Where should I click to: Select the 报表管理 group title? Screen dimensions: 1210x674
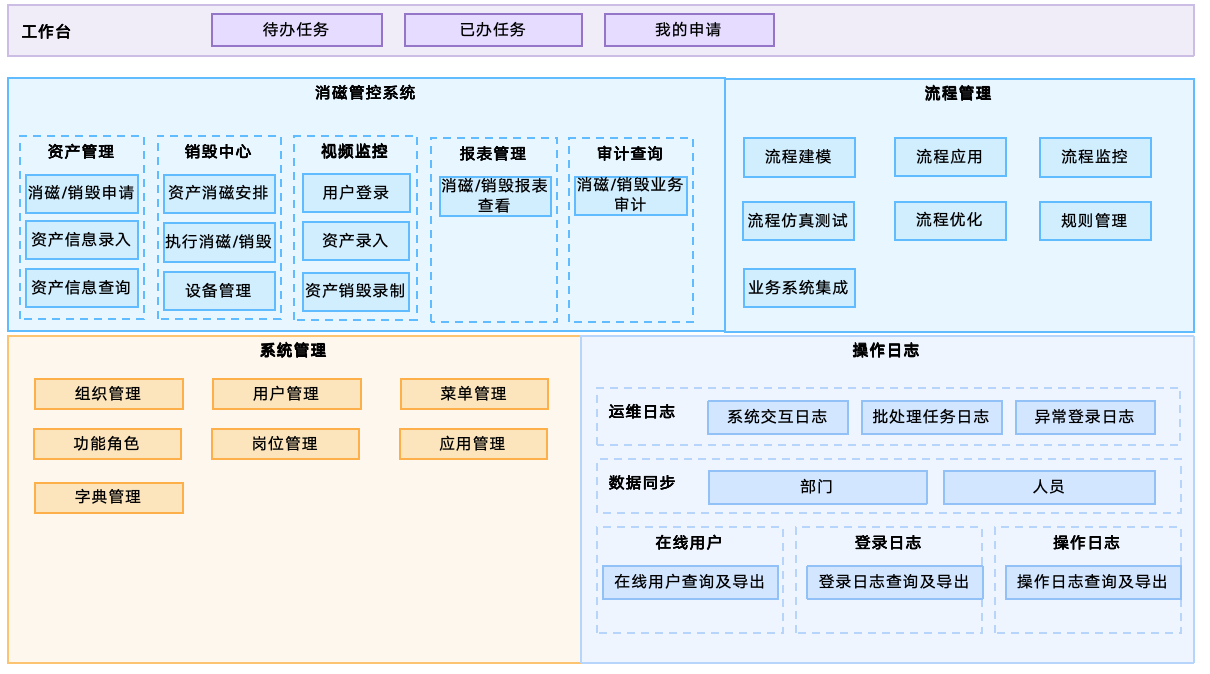[x=493, y=154]
